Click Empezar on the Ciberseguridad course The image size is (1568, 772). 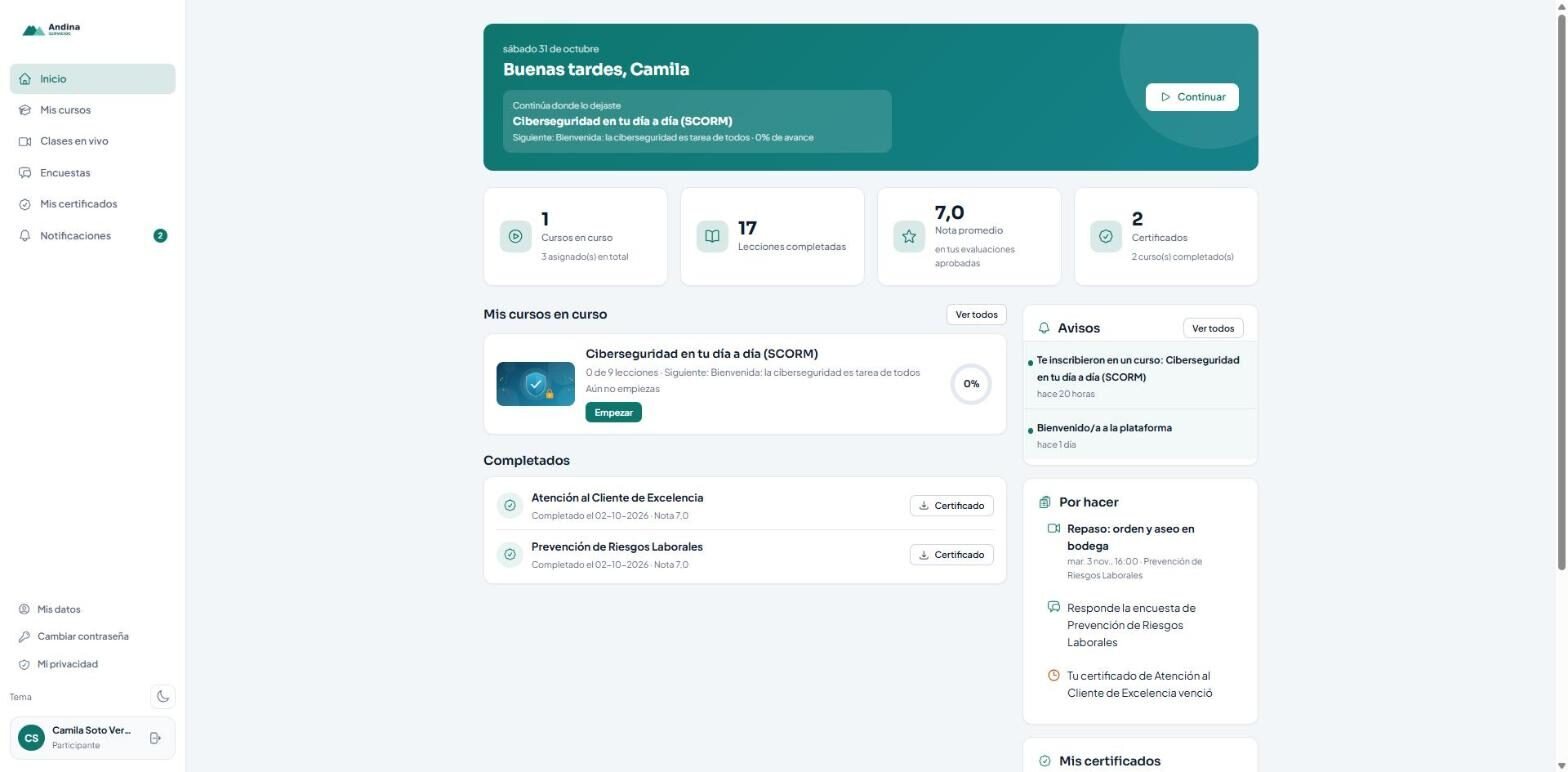click(x=613, y=413)
